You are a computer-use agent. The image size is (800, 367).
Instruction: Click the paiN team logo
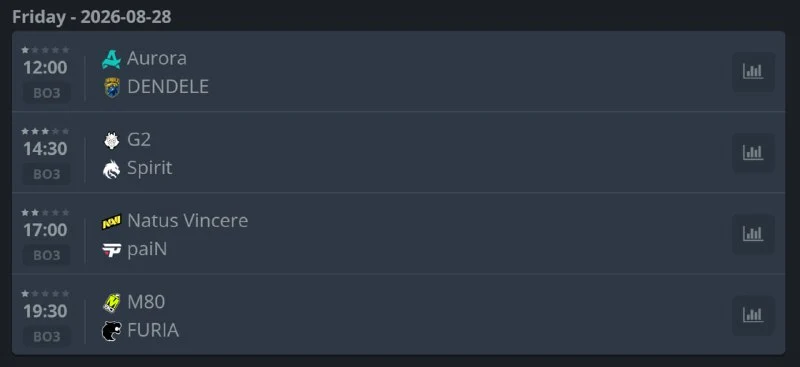tap(111, 250)
